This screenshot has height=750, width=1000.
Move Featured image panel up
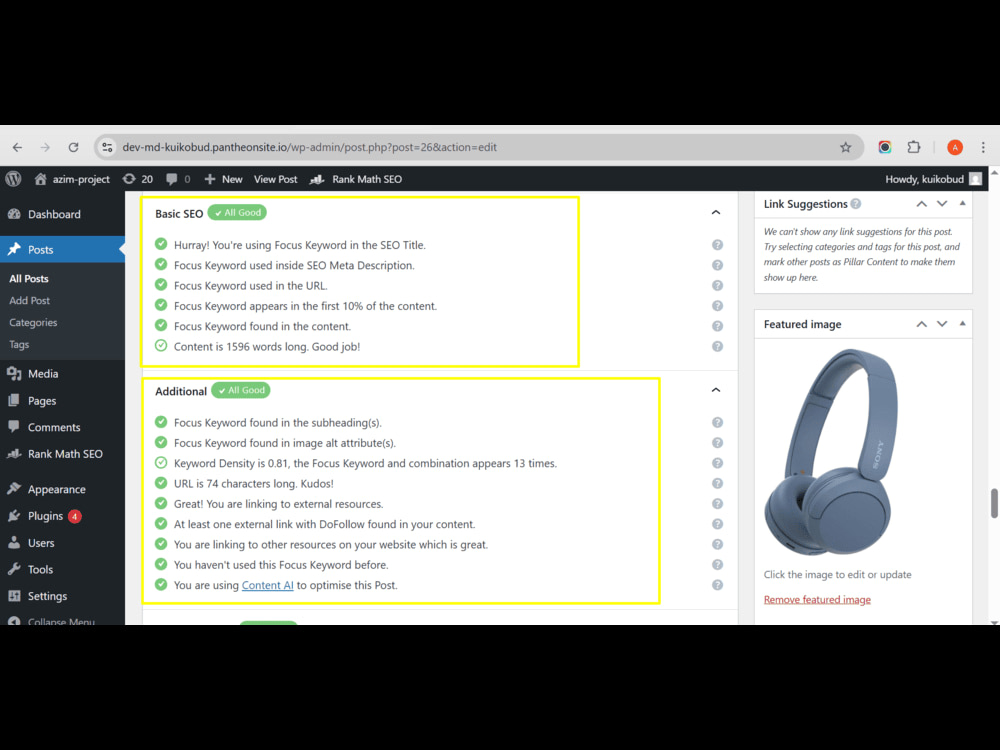pos(922,324)
